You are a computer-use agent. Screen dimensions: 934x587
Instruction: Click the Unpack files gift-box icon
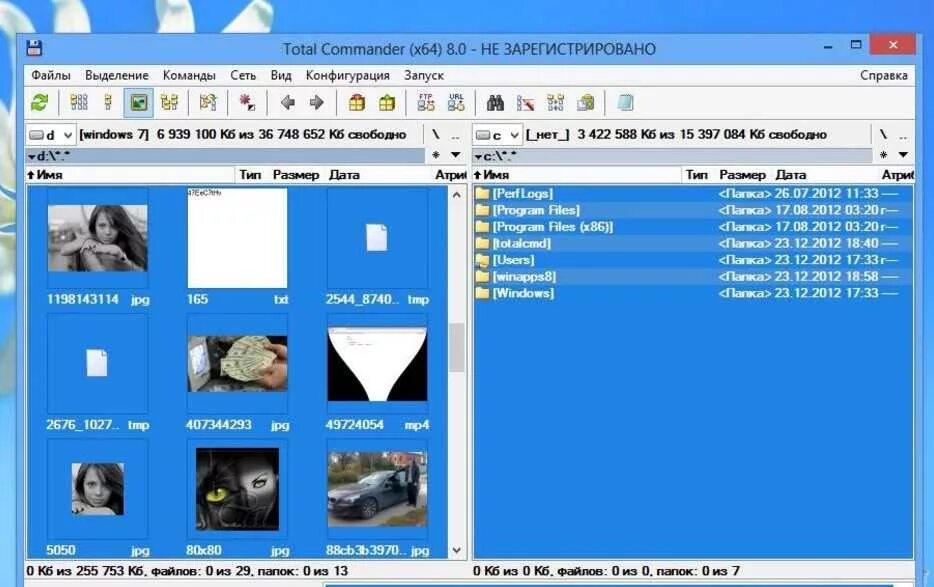[x=387, y=103]
